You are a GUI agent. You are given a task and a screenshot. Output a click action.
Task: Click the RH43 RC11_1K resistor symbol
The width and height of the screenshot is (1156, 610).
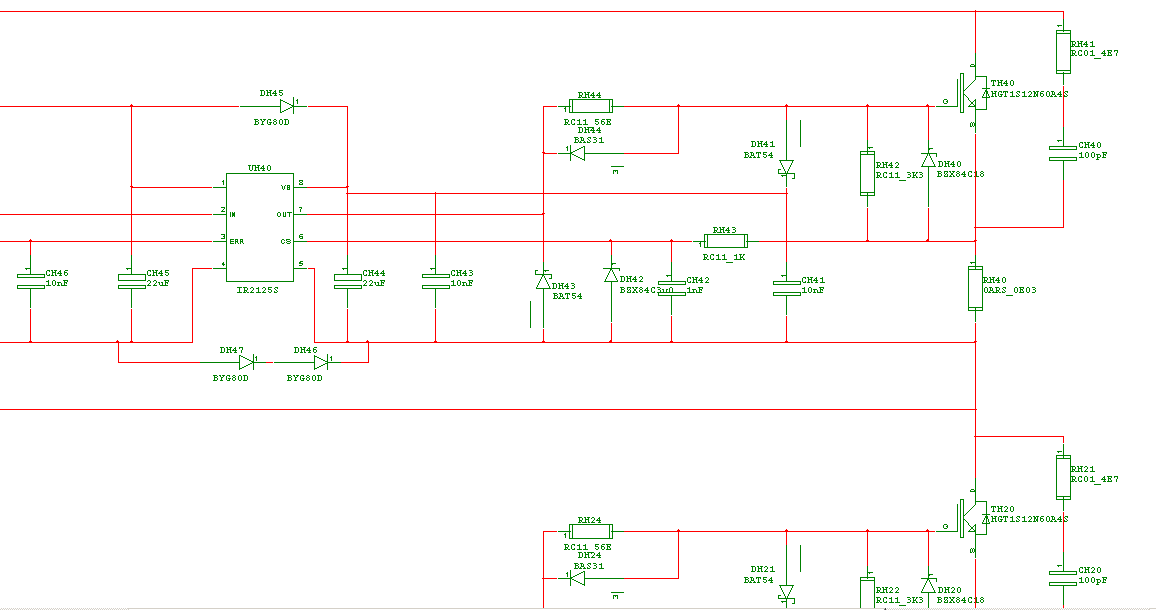click(725, 240)
